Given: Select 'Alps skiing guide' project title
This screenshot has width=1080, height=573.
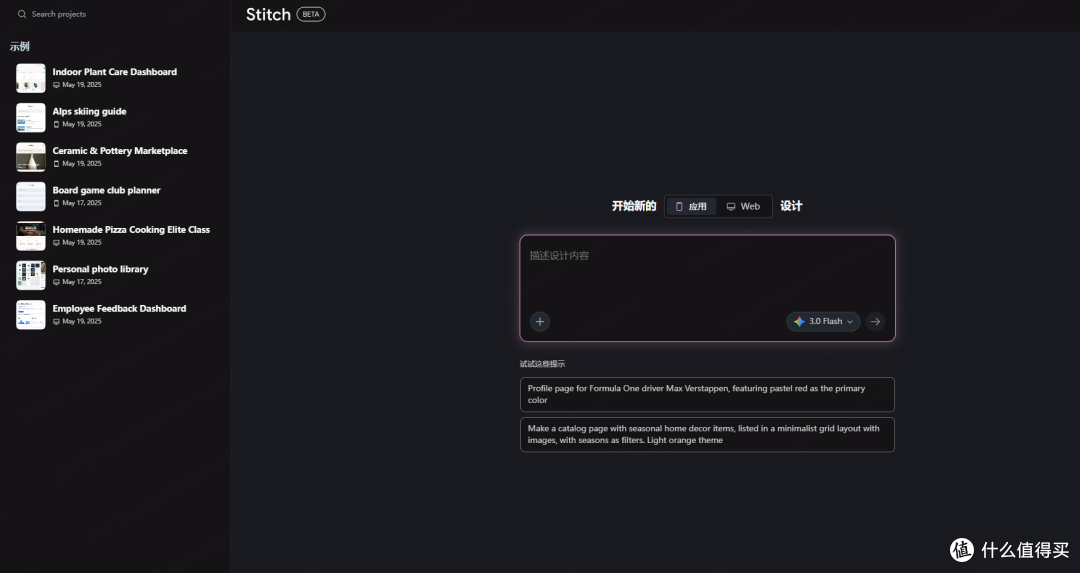Looking at the screenshot, I should [90, 111].
